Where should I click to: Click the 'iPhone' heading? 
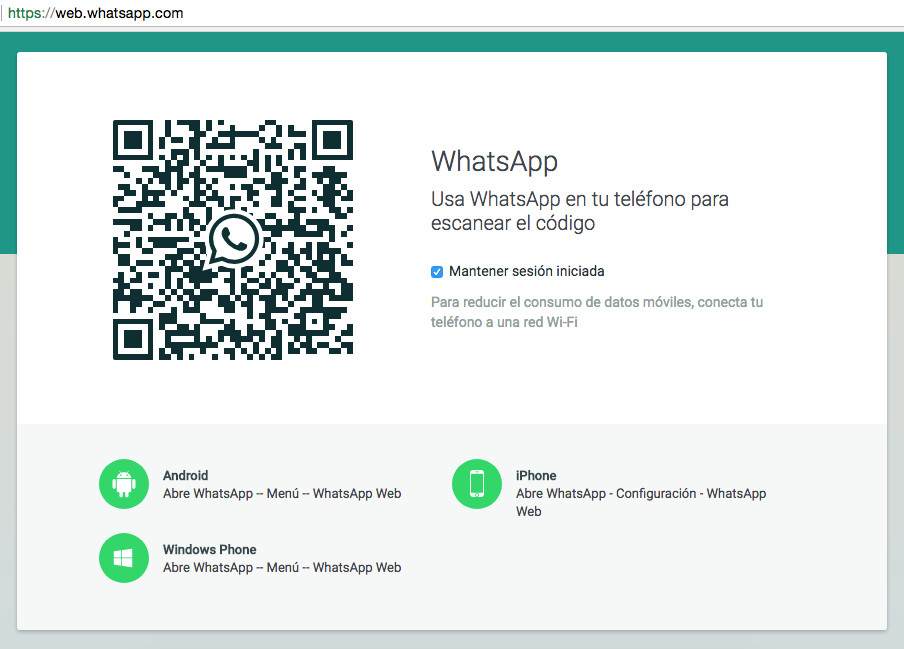[x=536, y=476]
